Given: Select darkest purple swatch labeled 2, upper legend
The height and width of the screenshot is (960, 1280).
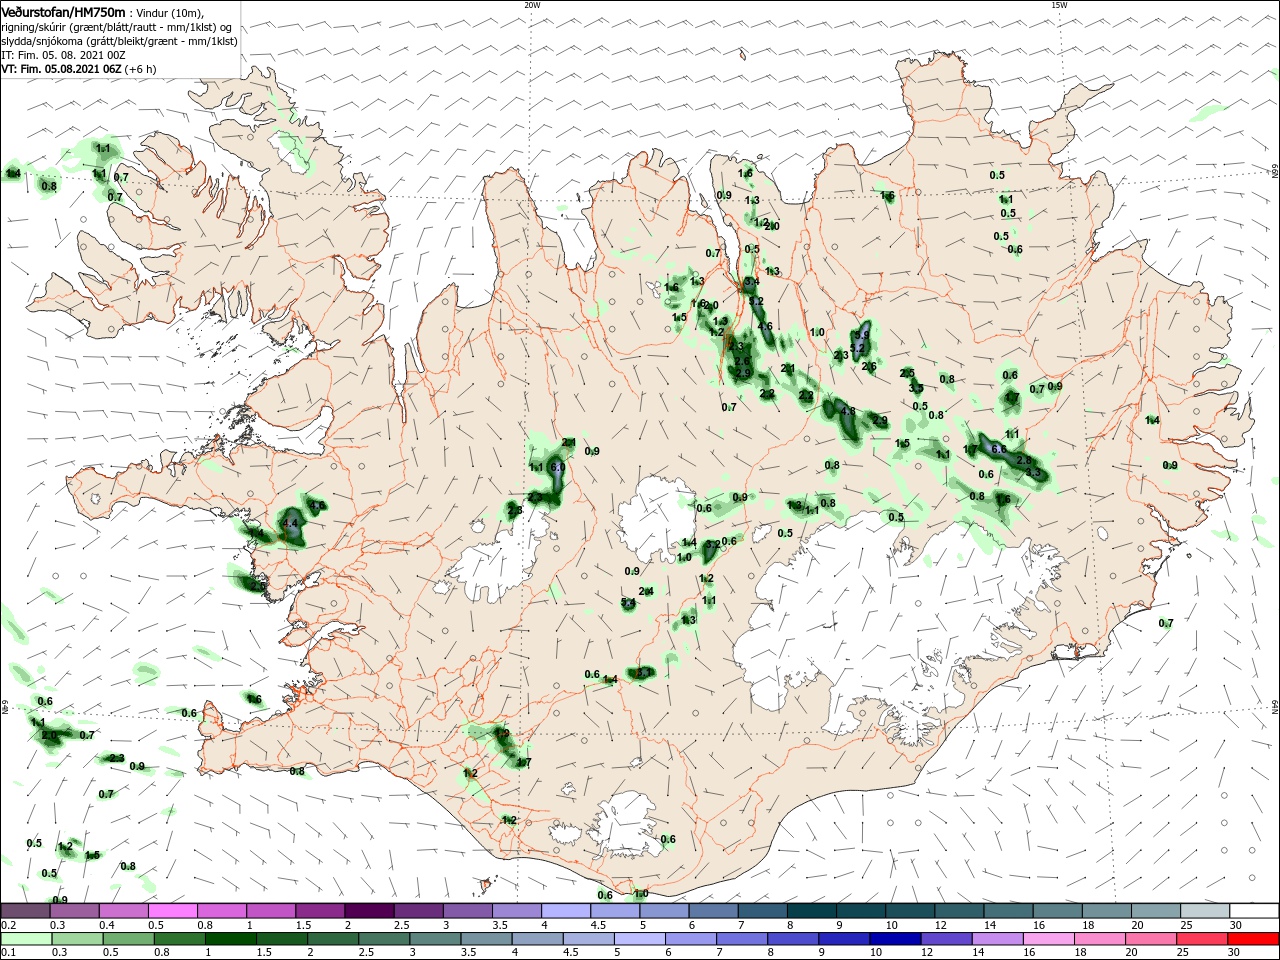Looking at the screenshot, I should (369, 911).
